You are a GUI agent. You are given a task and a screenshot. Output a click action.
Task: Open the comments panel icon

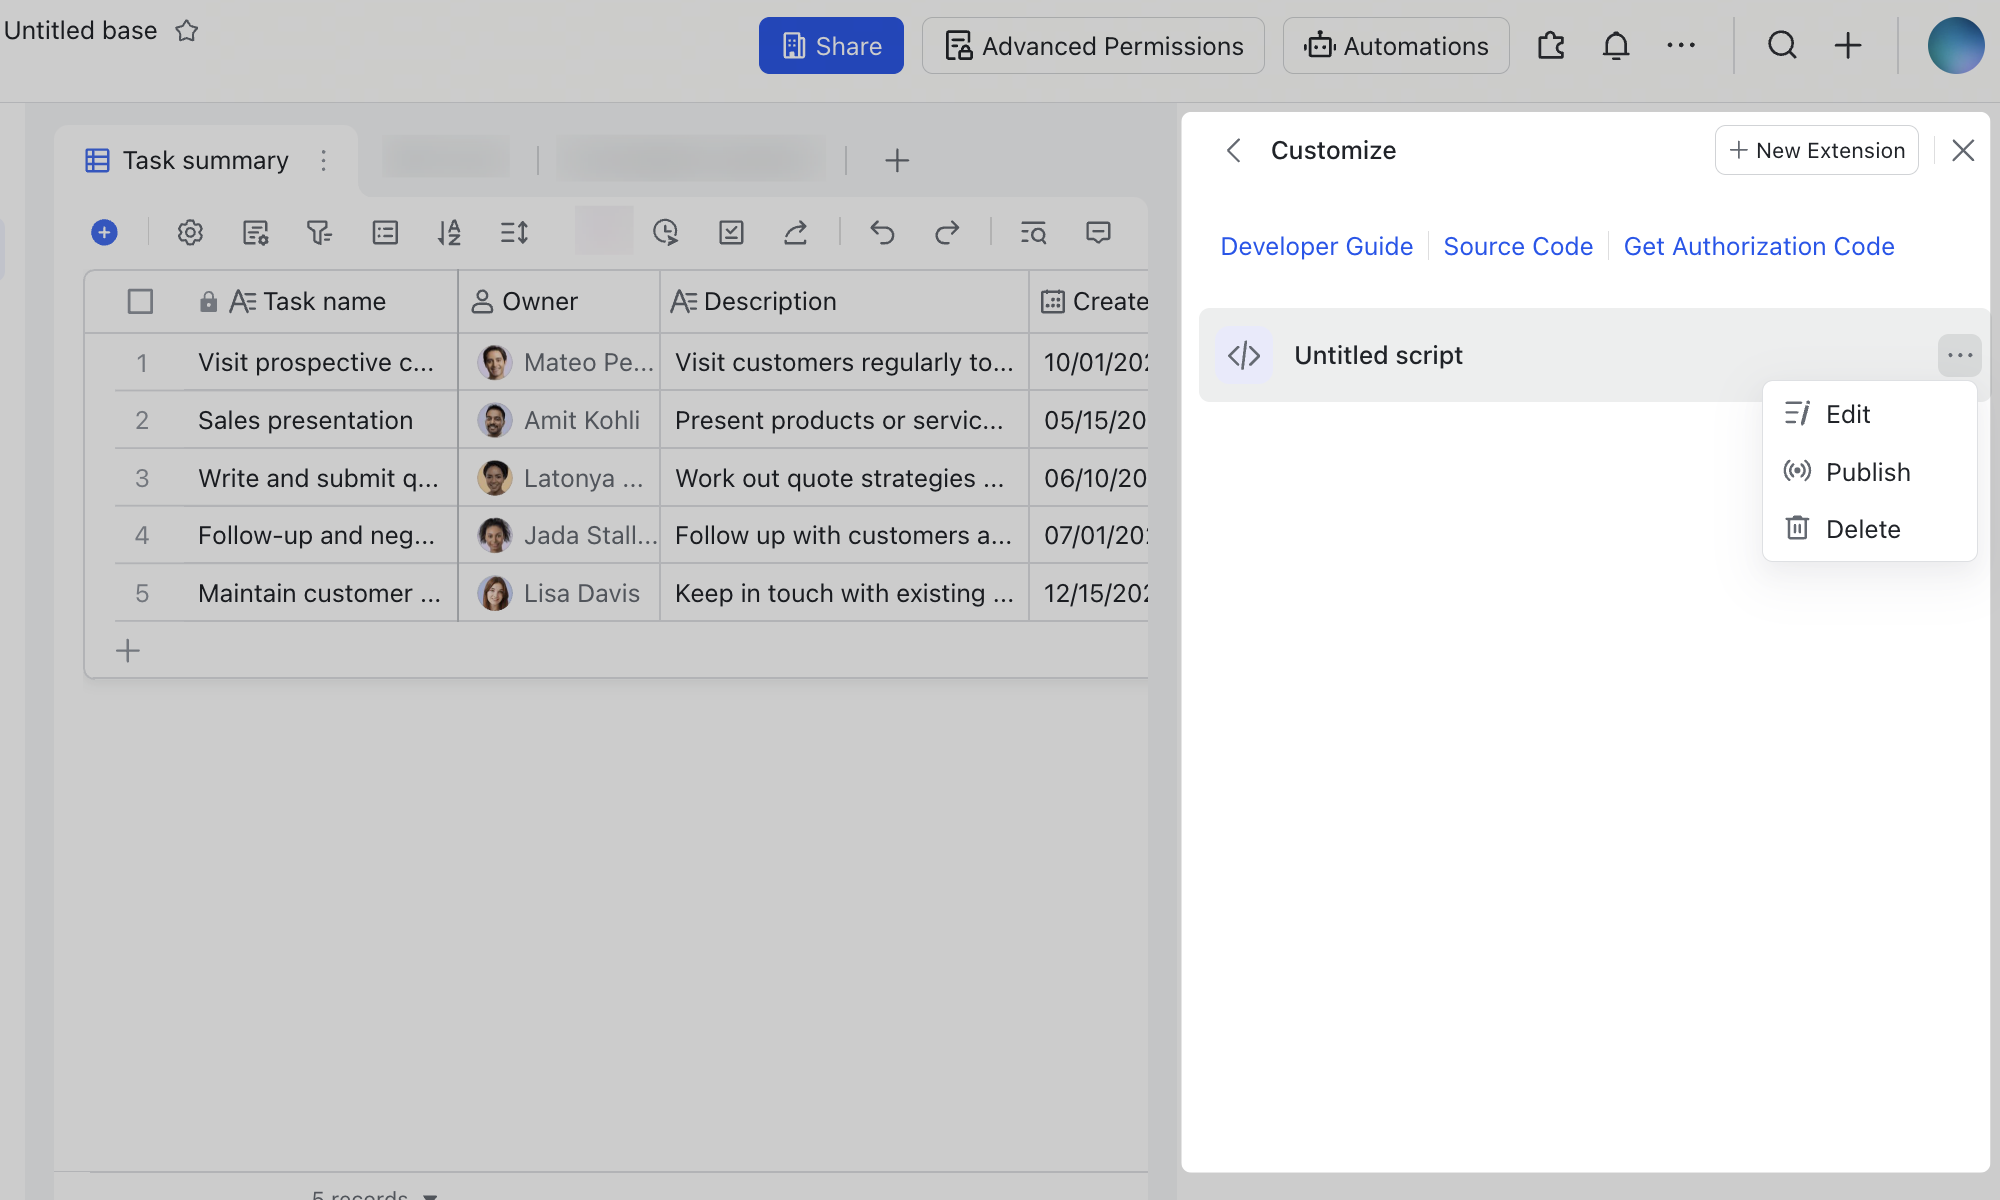pos(1098,233)
